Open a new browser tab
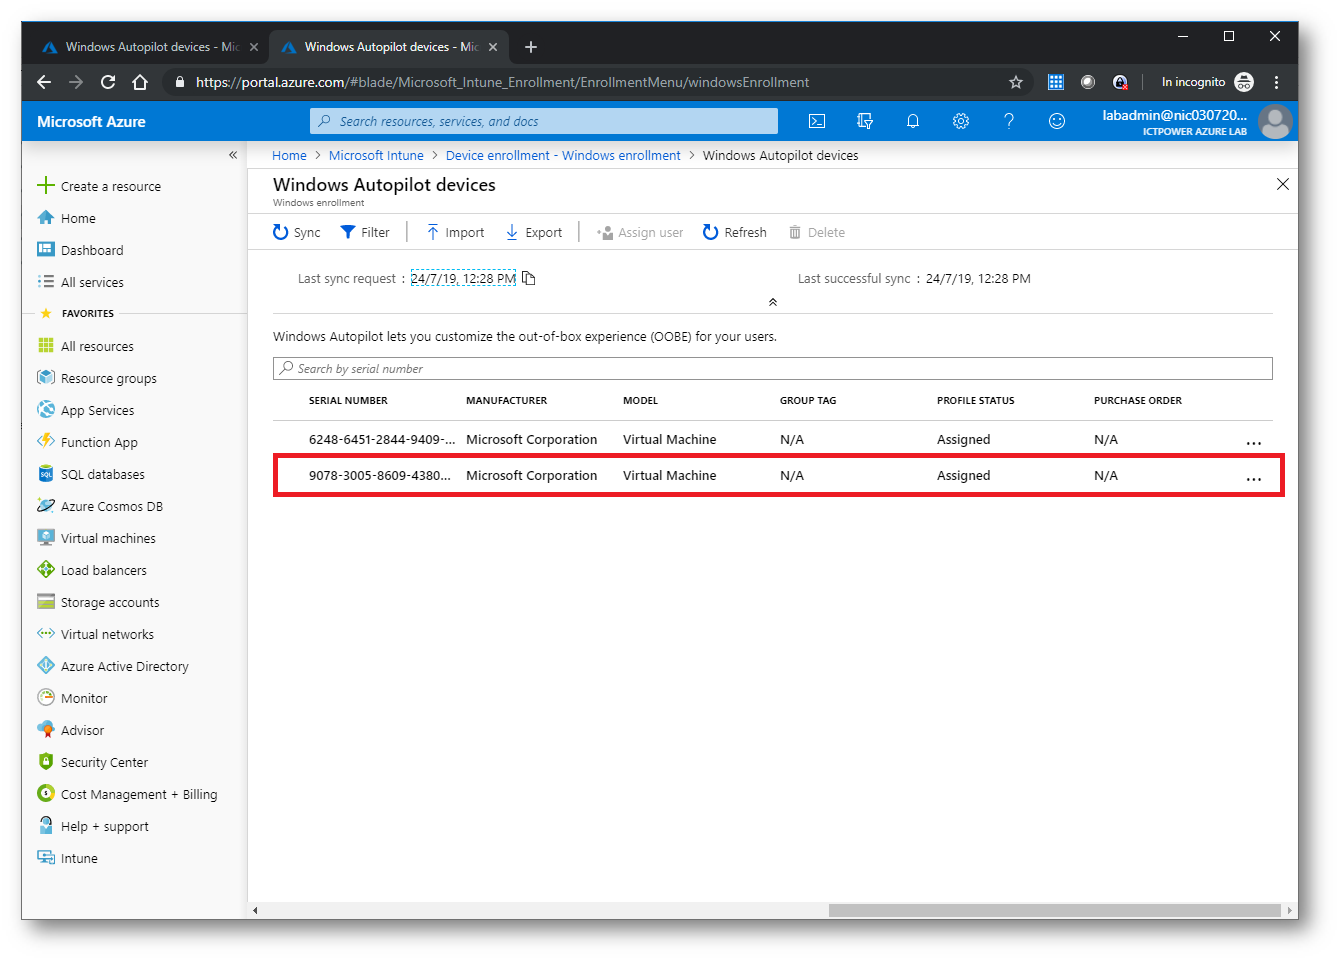This screenshot has height=962, width=1341. (531, 47)
